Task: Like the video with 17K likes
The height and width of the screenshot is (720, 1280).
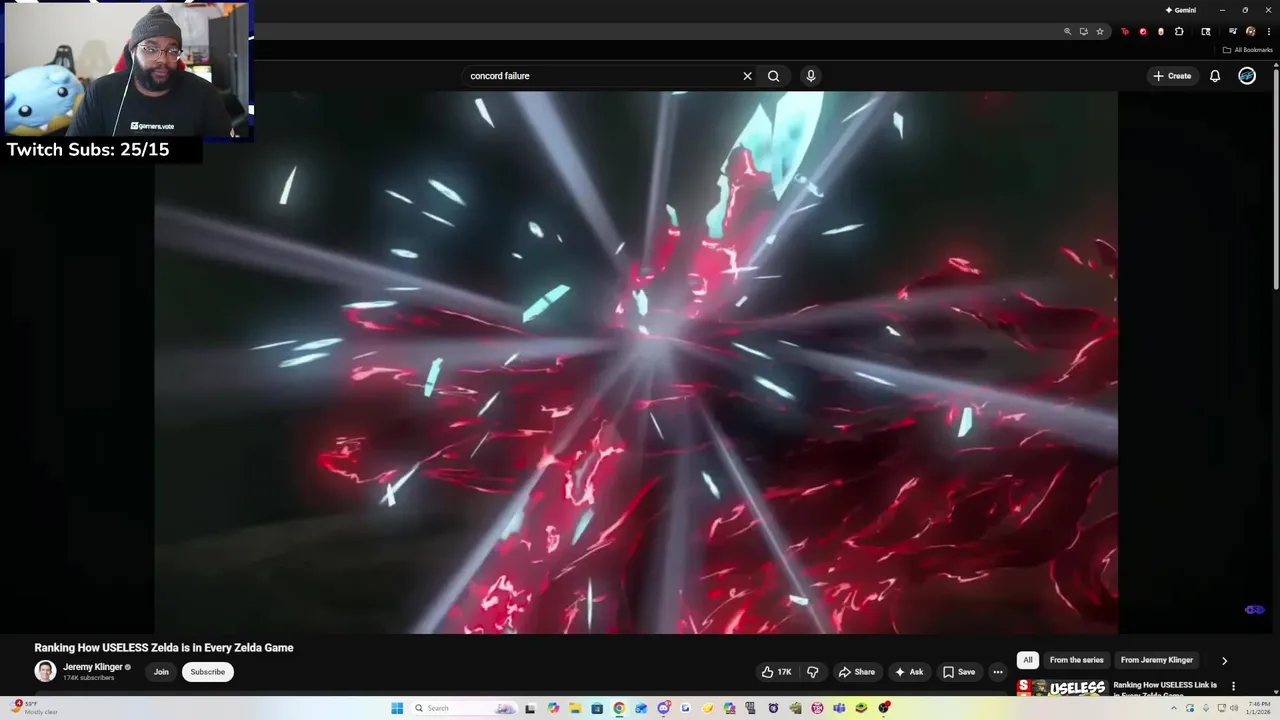Action: click(x=777, y=672)
